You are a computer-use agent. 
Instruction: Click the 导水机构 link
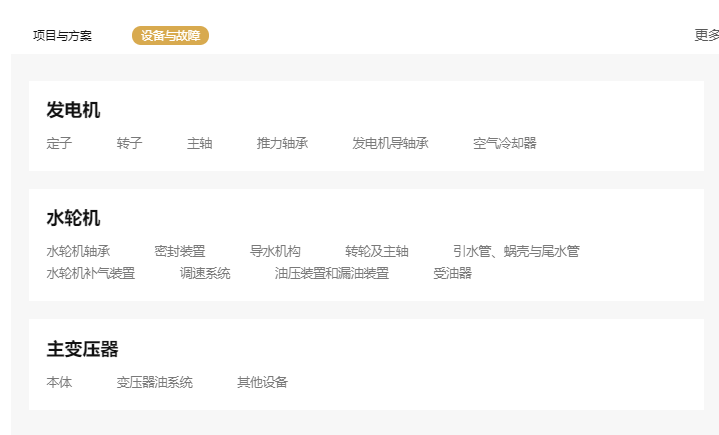(275, 251)
